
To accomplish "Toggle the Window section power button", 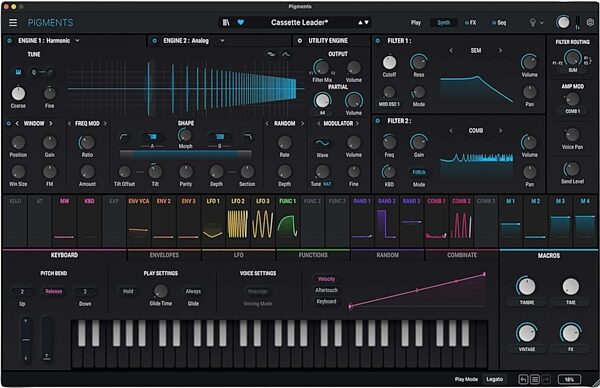I will pyautogui.click(x=8, y=124).
